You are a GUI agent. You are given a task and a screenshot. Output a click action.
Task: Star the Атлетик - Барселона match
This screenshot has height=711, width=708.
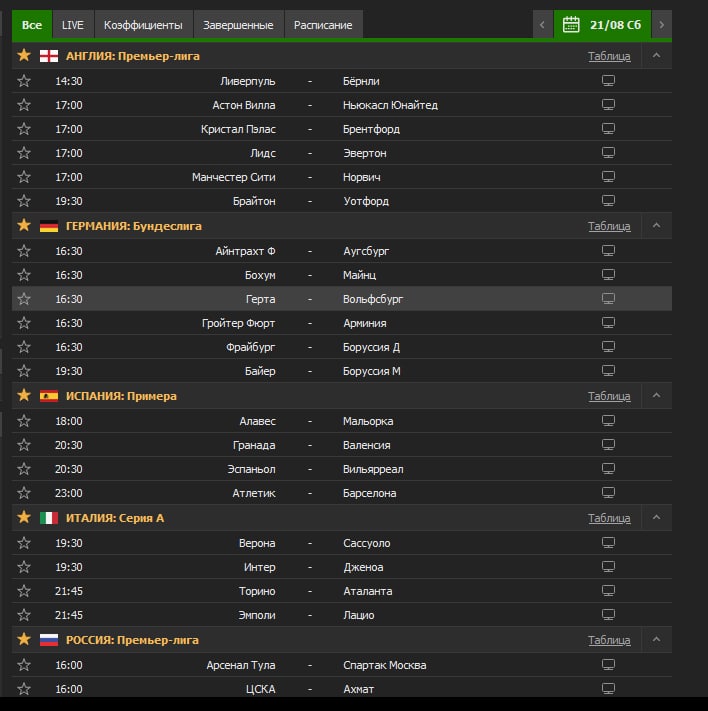click(x=24, y=493)
